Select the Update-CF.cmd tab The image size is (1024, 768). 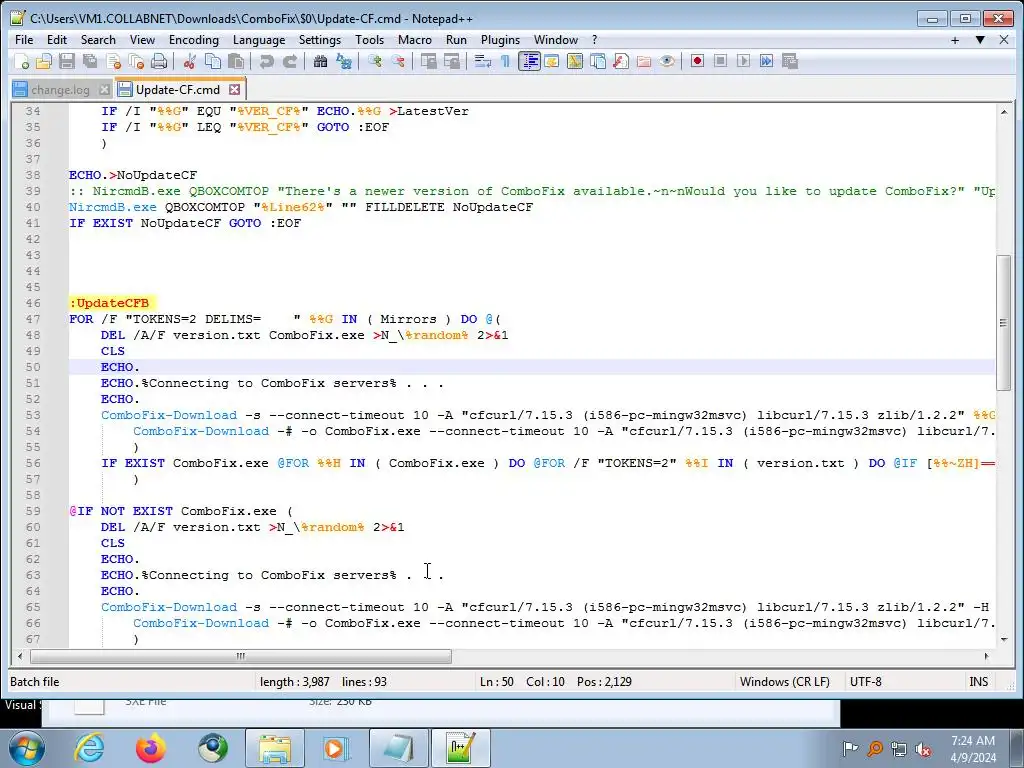(178, 89)
